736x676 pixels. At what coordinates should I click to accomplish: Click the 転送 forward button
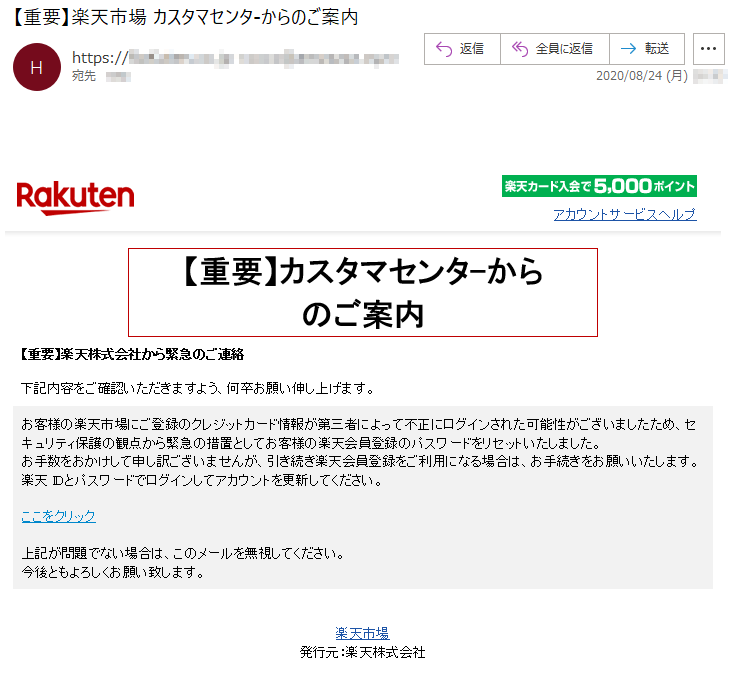[647, 49]
